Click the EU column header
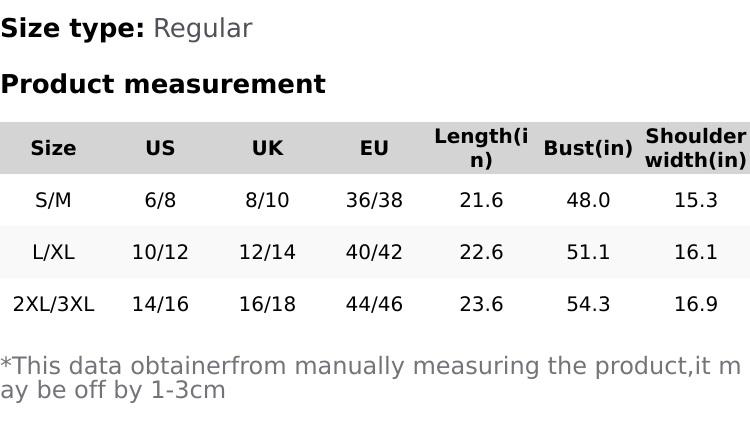This screenshot has width=750, height=426. [374, 148]
